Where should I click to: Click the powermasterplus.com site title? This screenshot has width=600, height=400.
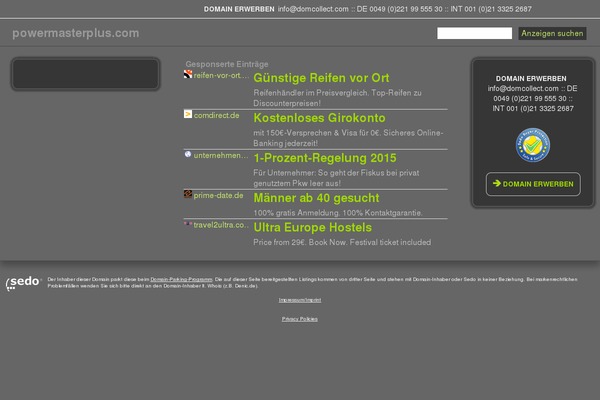click(x=76, y=33)
